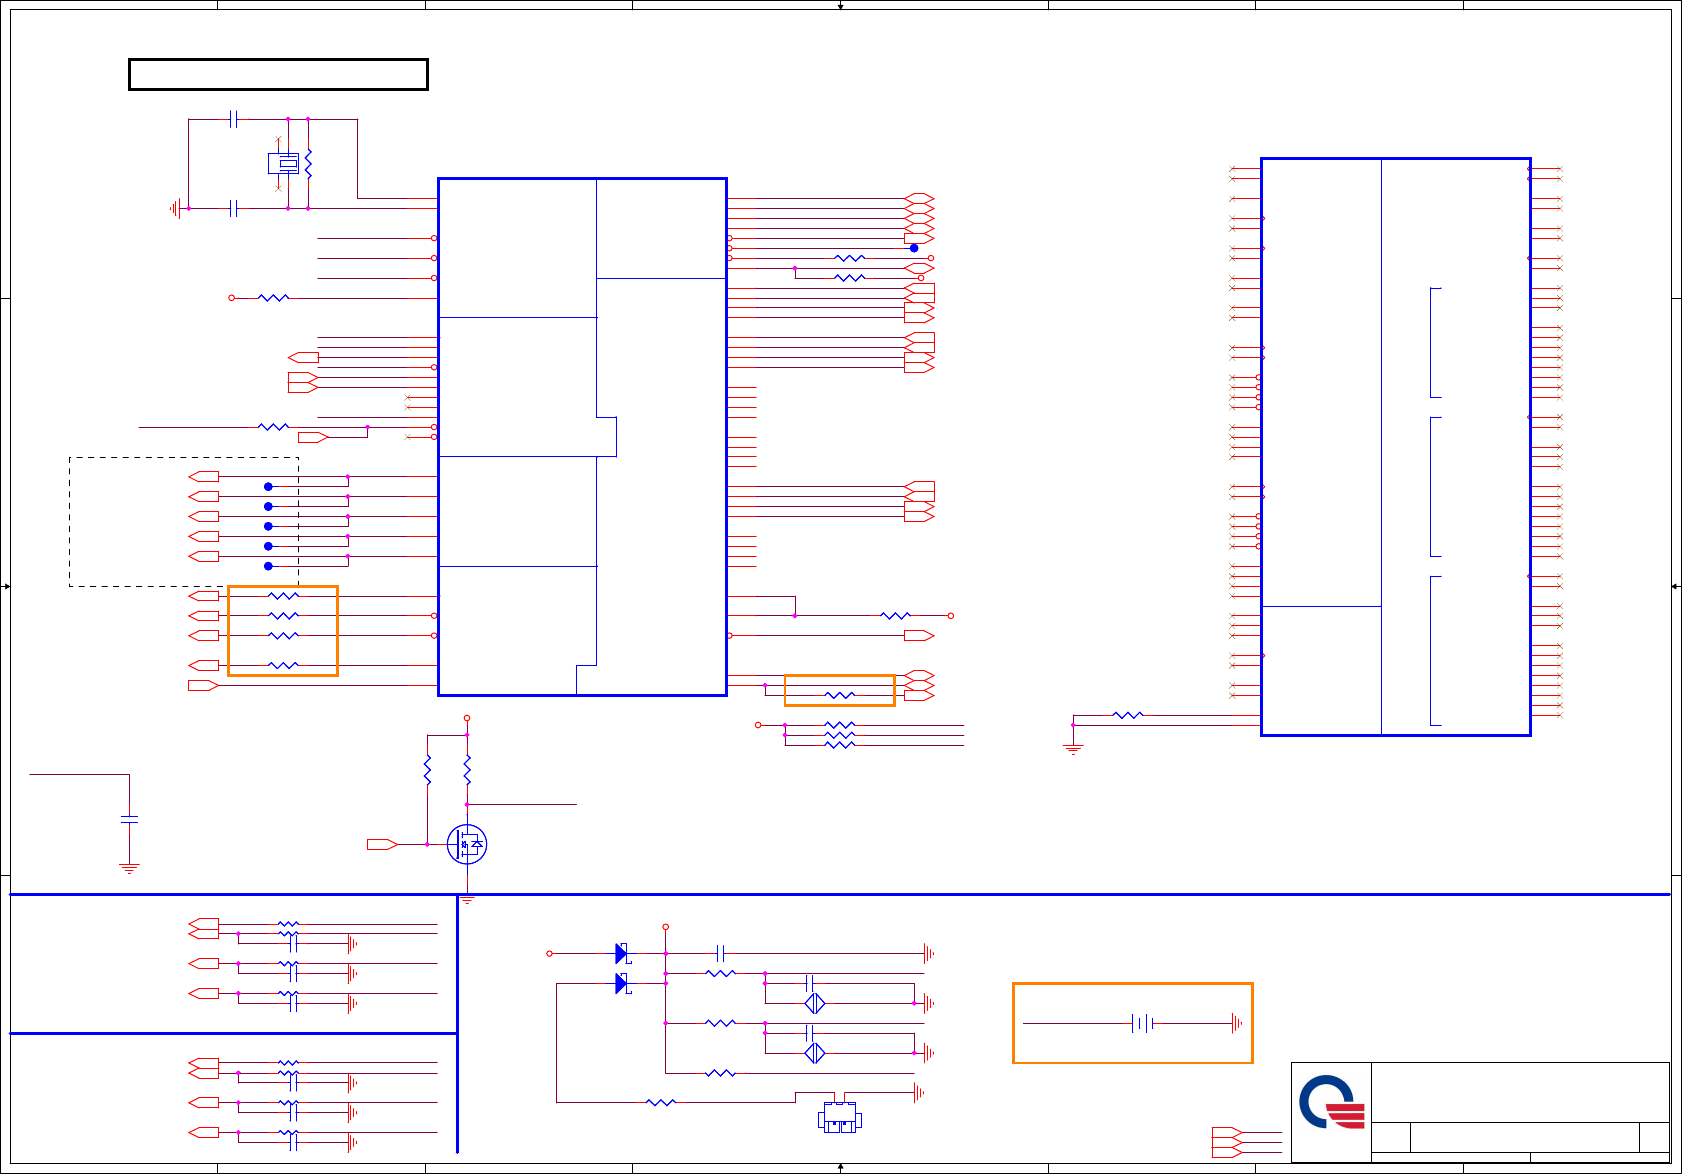Click the blue test point right of left IC

(914, 248)
